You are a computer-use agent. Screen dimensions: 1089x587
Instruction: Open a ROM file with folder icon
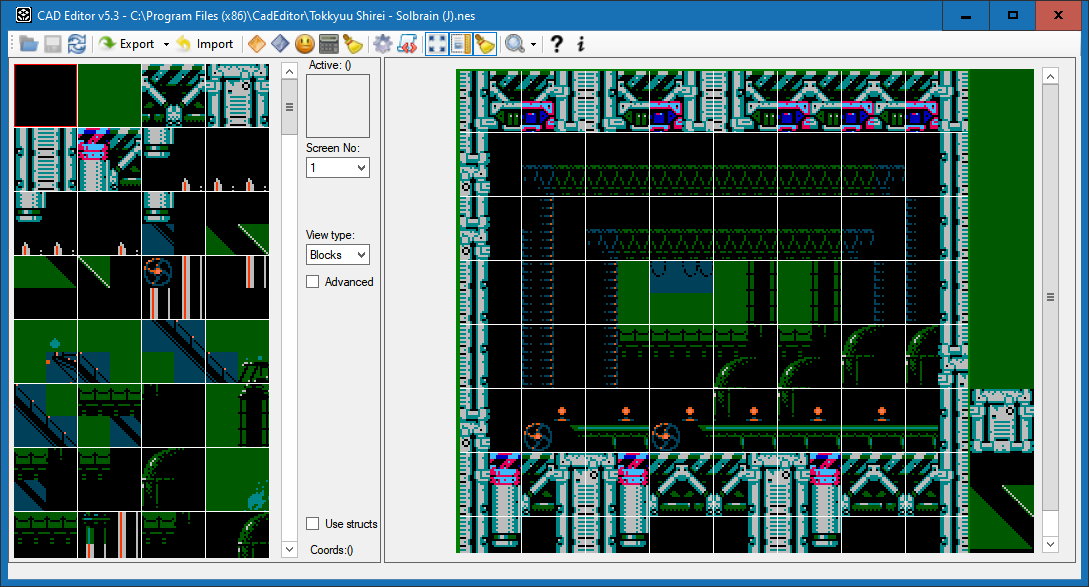click(x=28, y=44)
